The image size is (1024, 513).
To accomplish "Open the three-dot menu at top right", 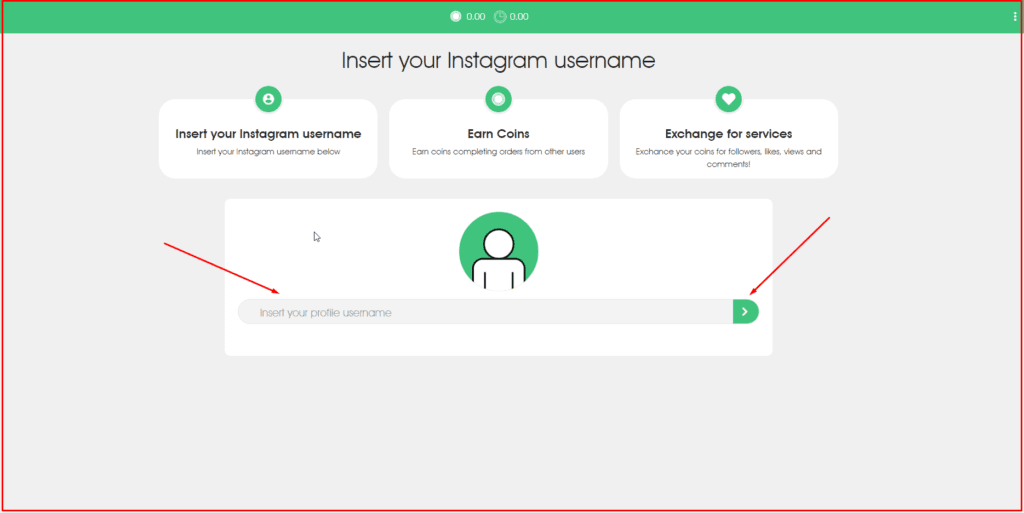I will 1015,16.
